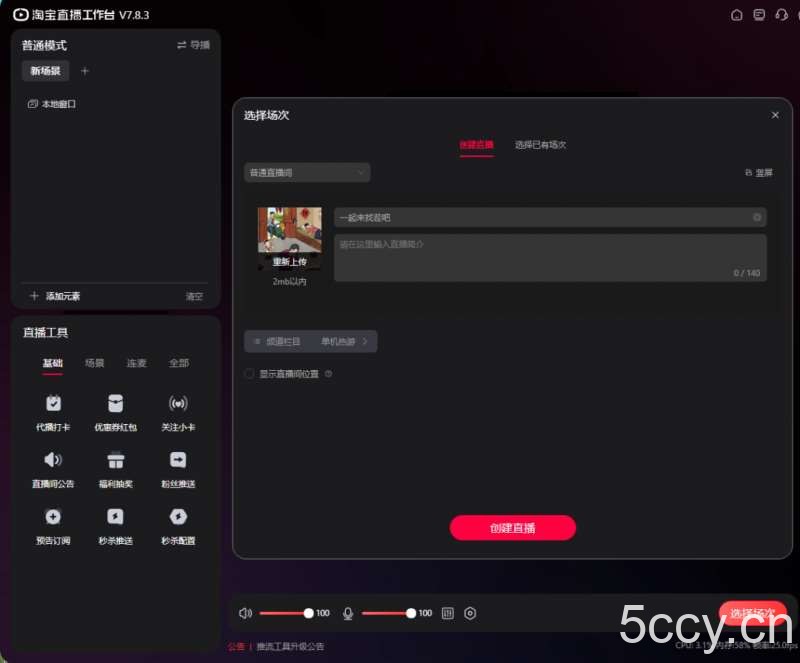Open the 普通直播间 room type dropdown
The height and width of the screenshot is (663, 800).
[307, 173]
